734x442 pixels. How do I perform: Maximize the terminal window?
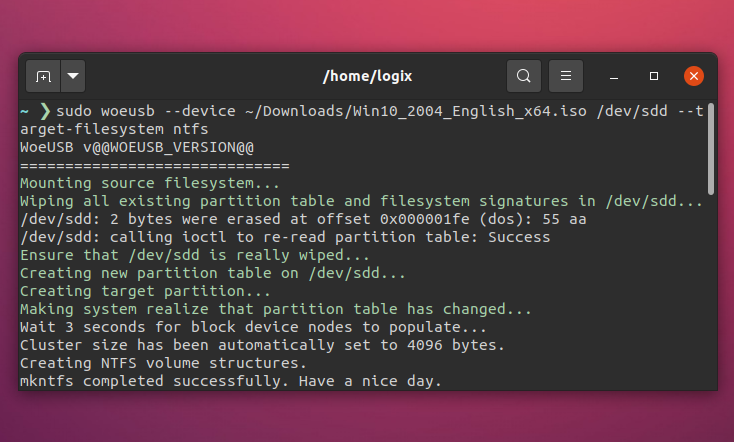click(x=654, y=76)
